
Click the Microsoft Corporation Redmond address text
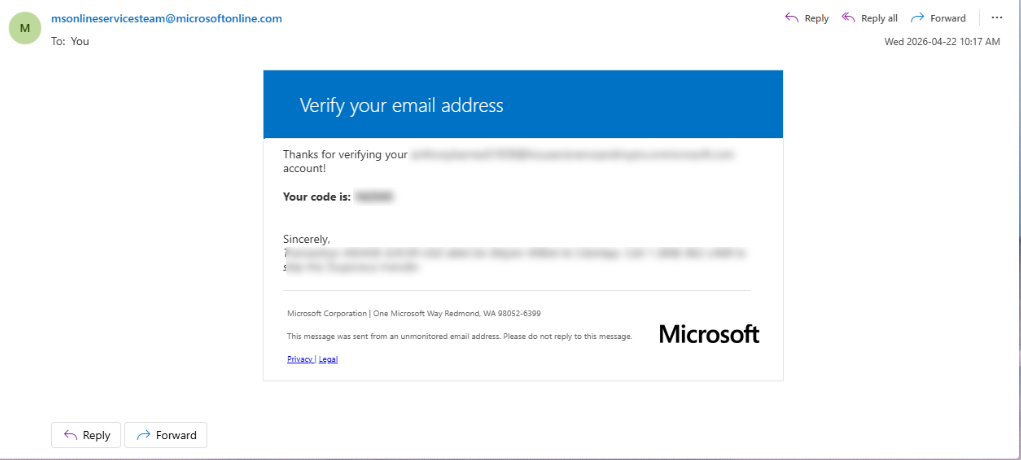(x=414, y=313)
